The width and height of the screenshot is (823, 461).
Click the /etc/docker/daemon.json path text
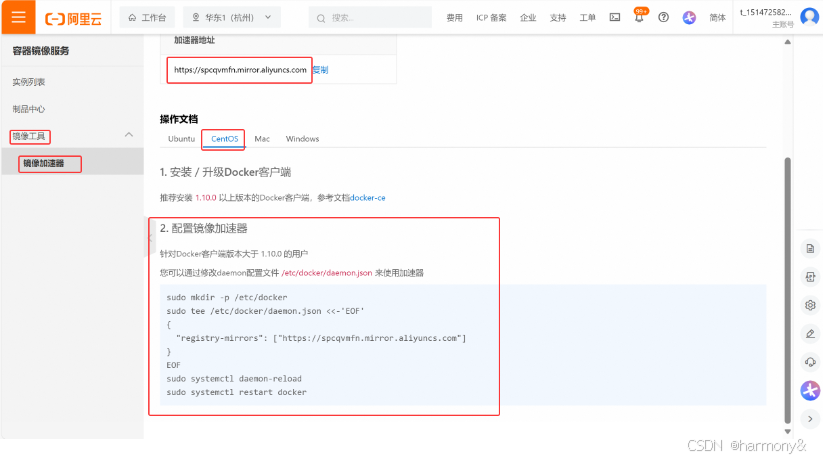pos(326,273)
